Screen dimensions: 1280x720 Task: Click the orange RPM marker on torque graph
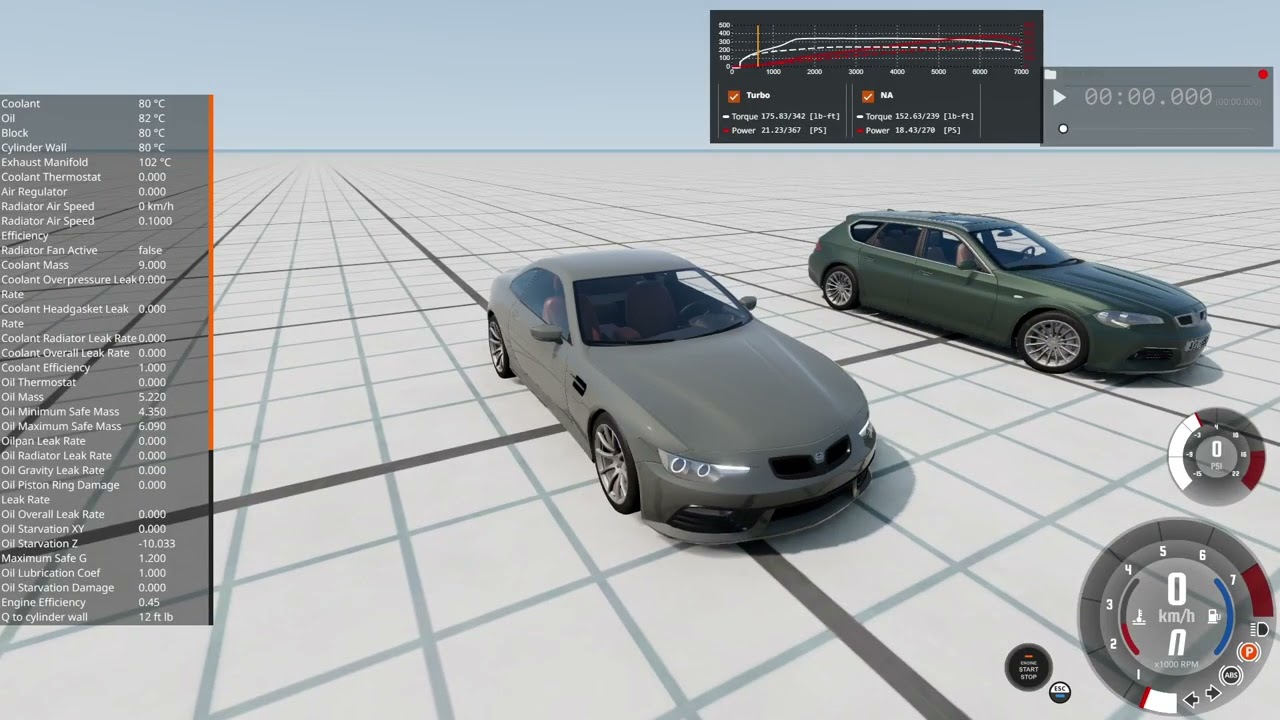758,47
